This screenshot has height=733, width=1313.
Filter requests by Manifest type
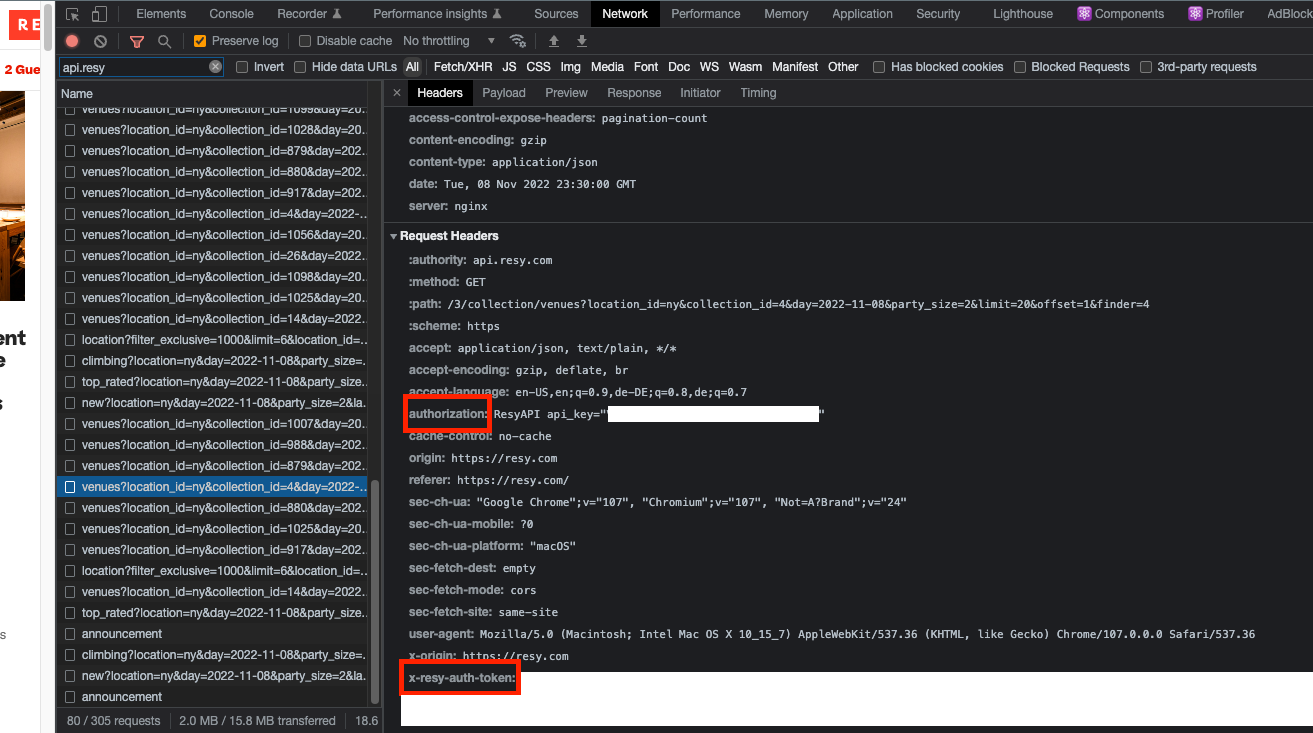tap(795, 67)
